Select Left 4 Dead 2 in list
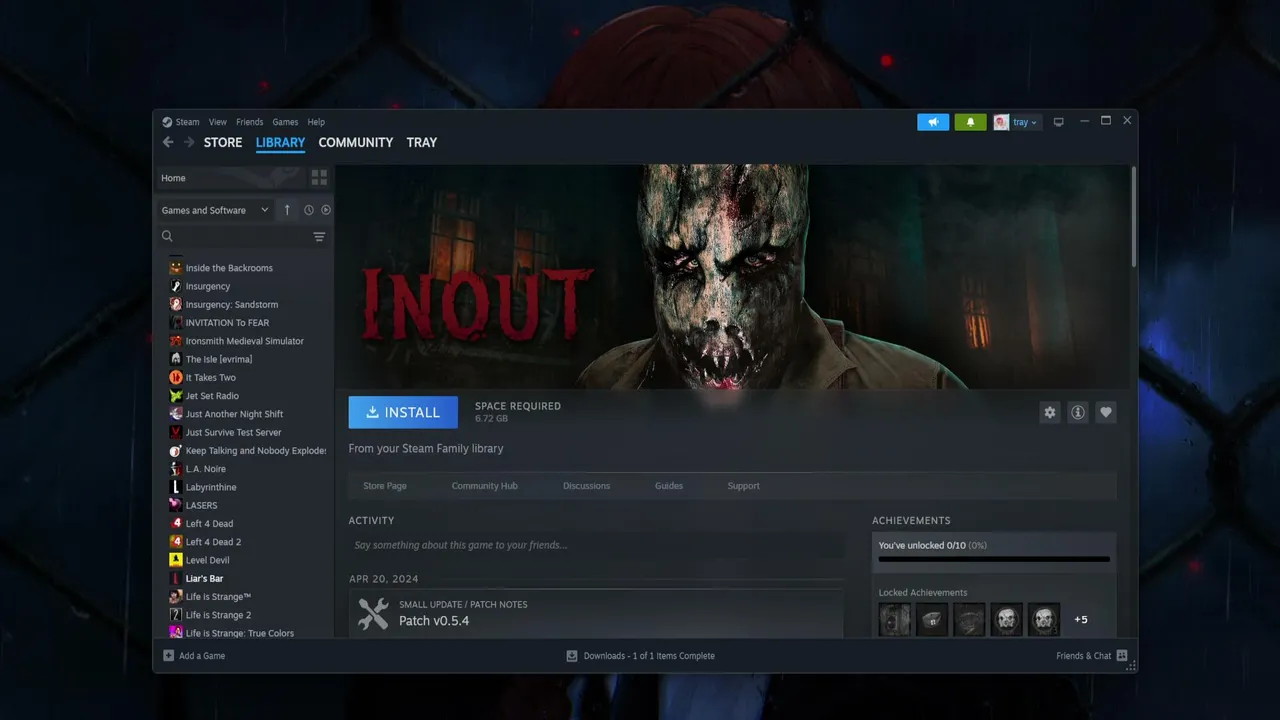Viewport: 1280px width, 720px height. (x=213, y=542)
